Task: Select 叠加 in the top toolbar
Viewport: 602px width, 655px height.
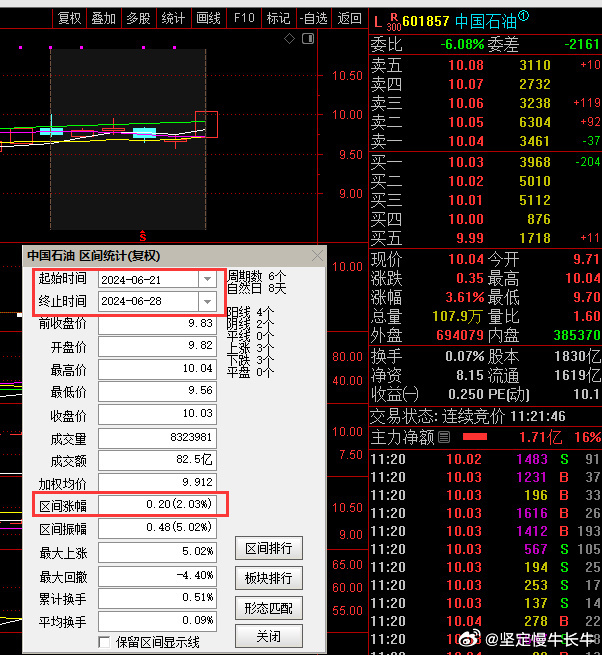Action: point(103,17)
